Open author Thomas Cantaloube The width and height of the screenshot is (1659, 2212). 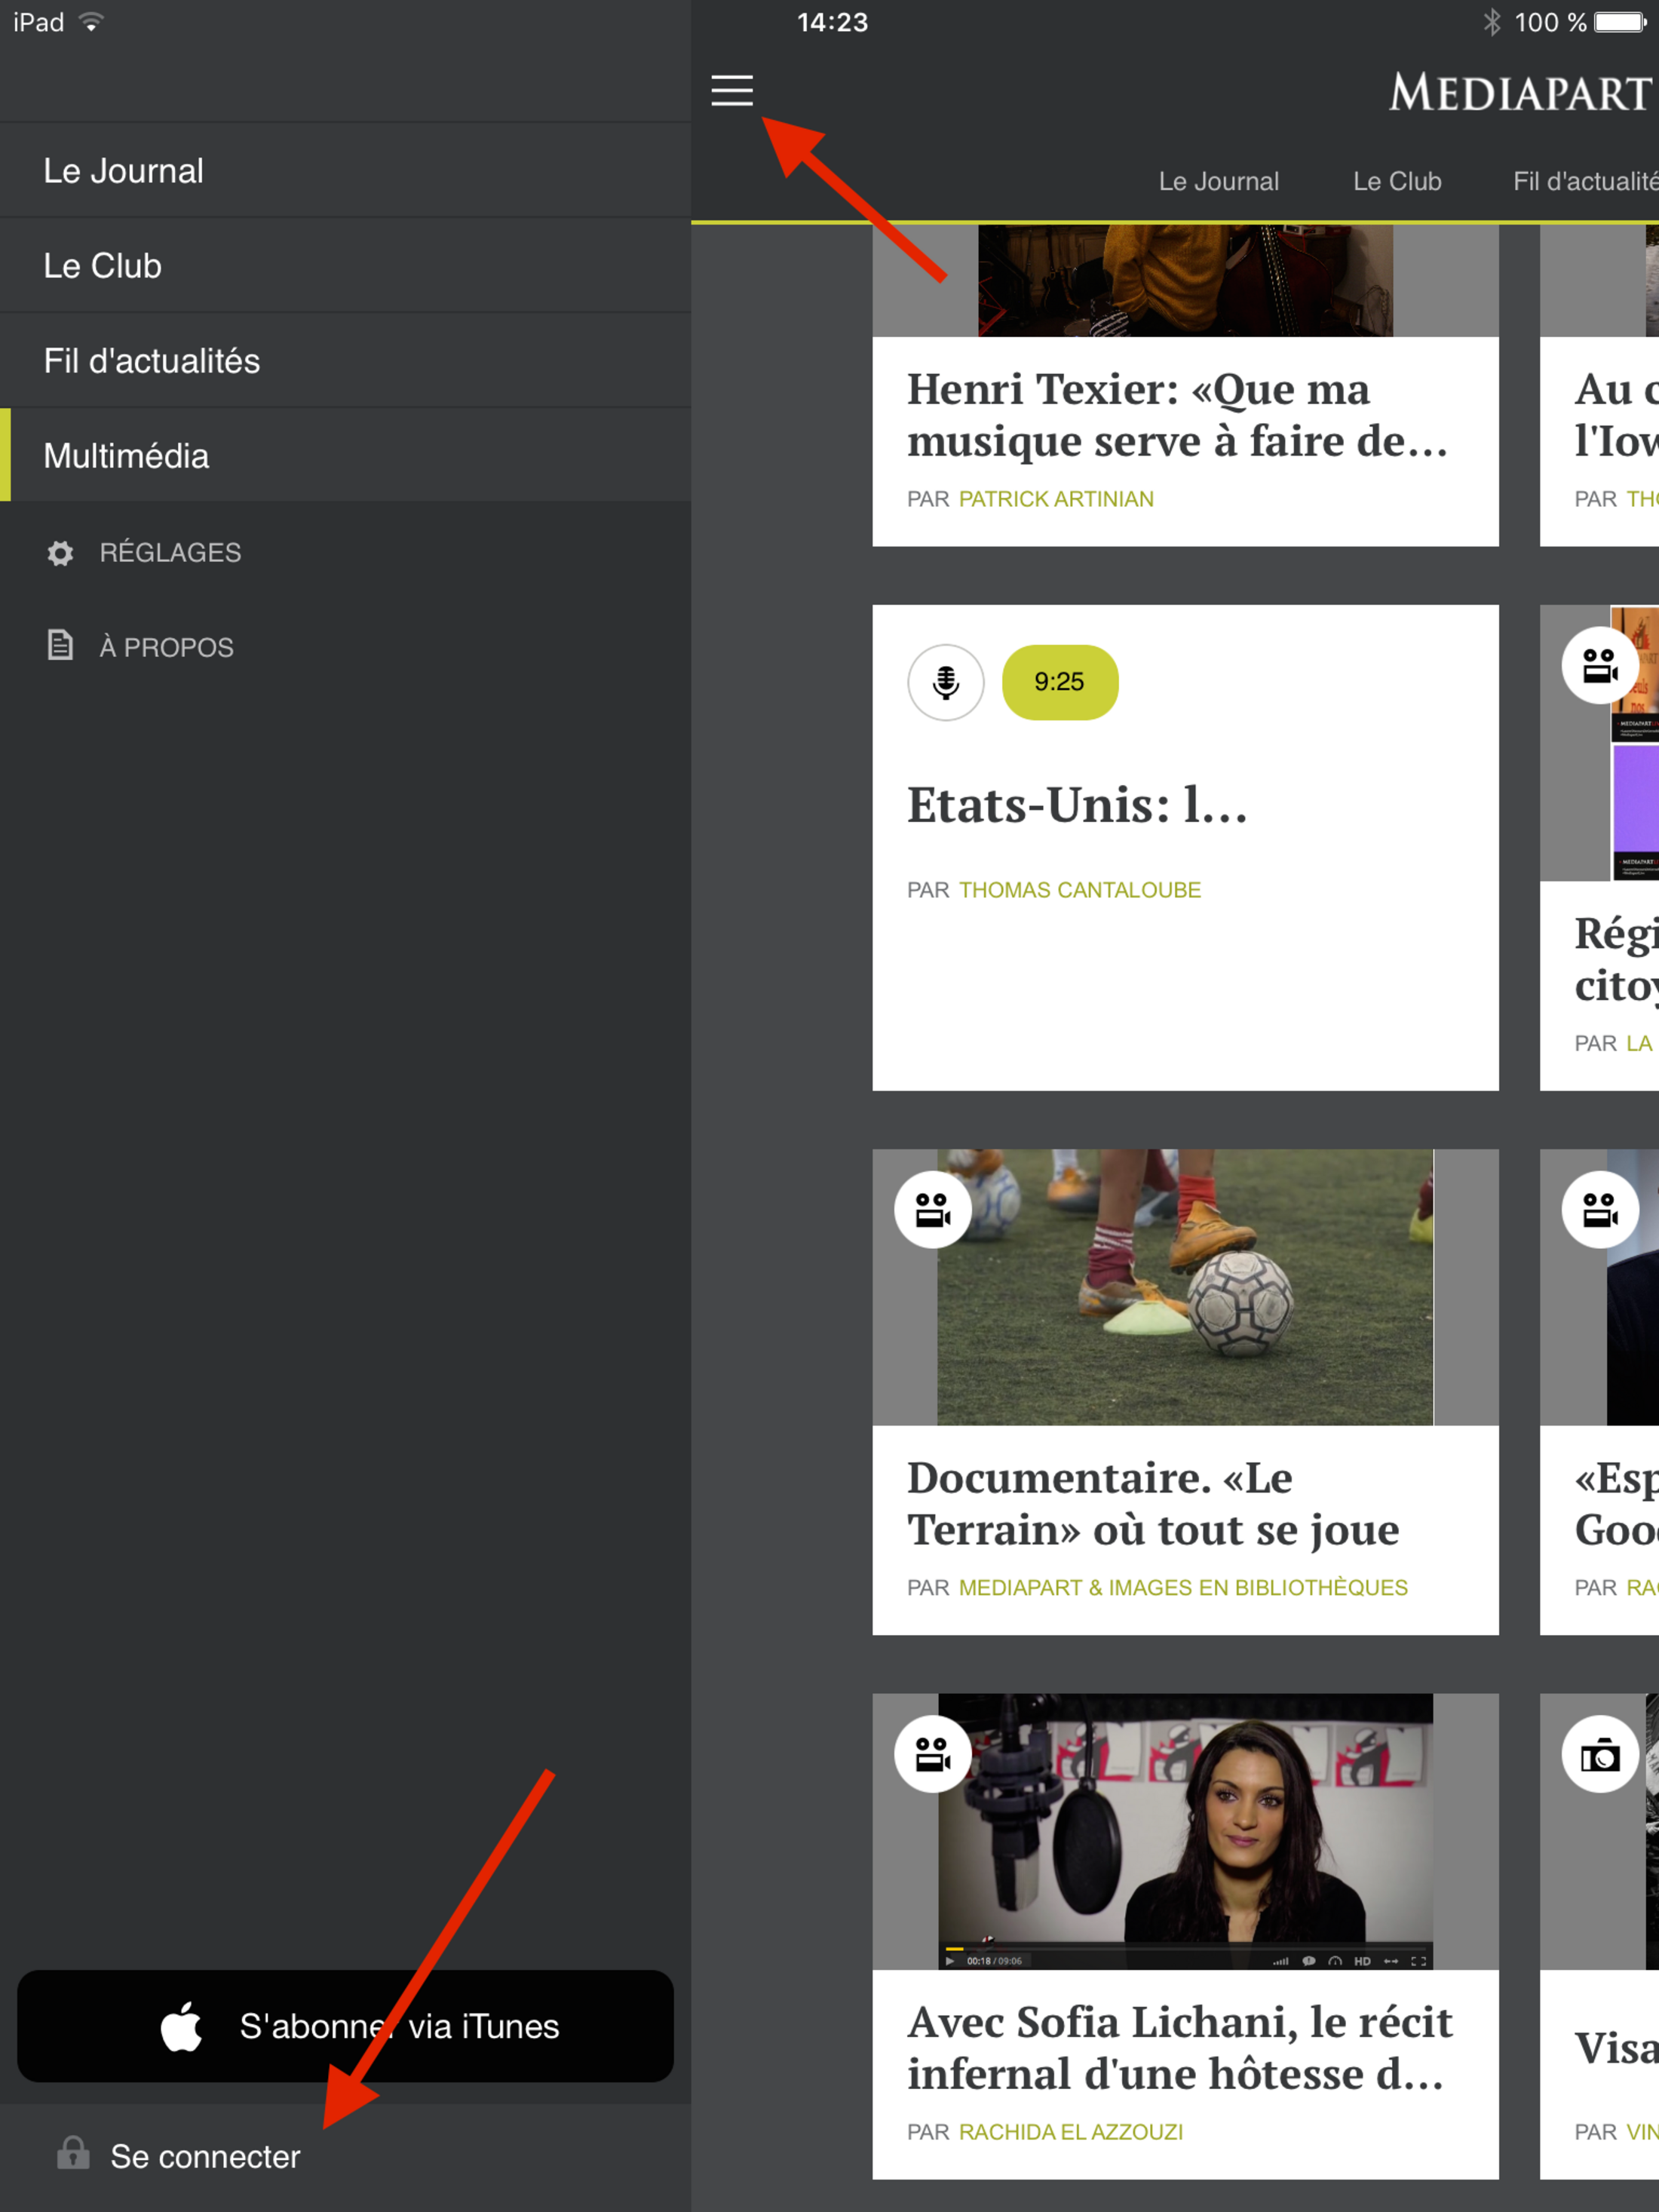coord(1080,890)
